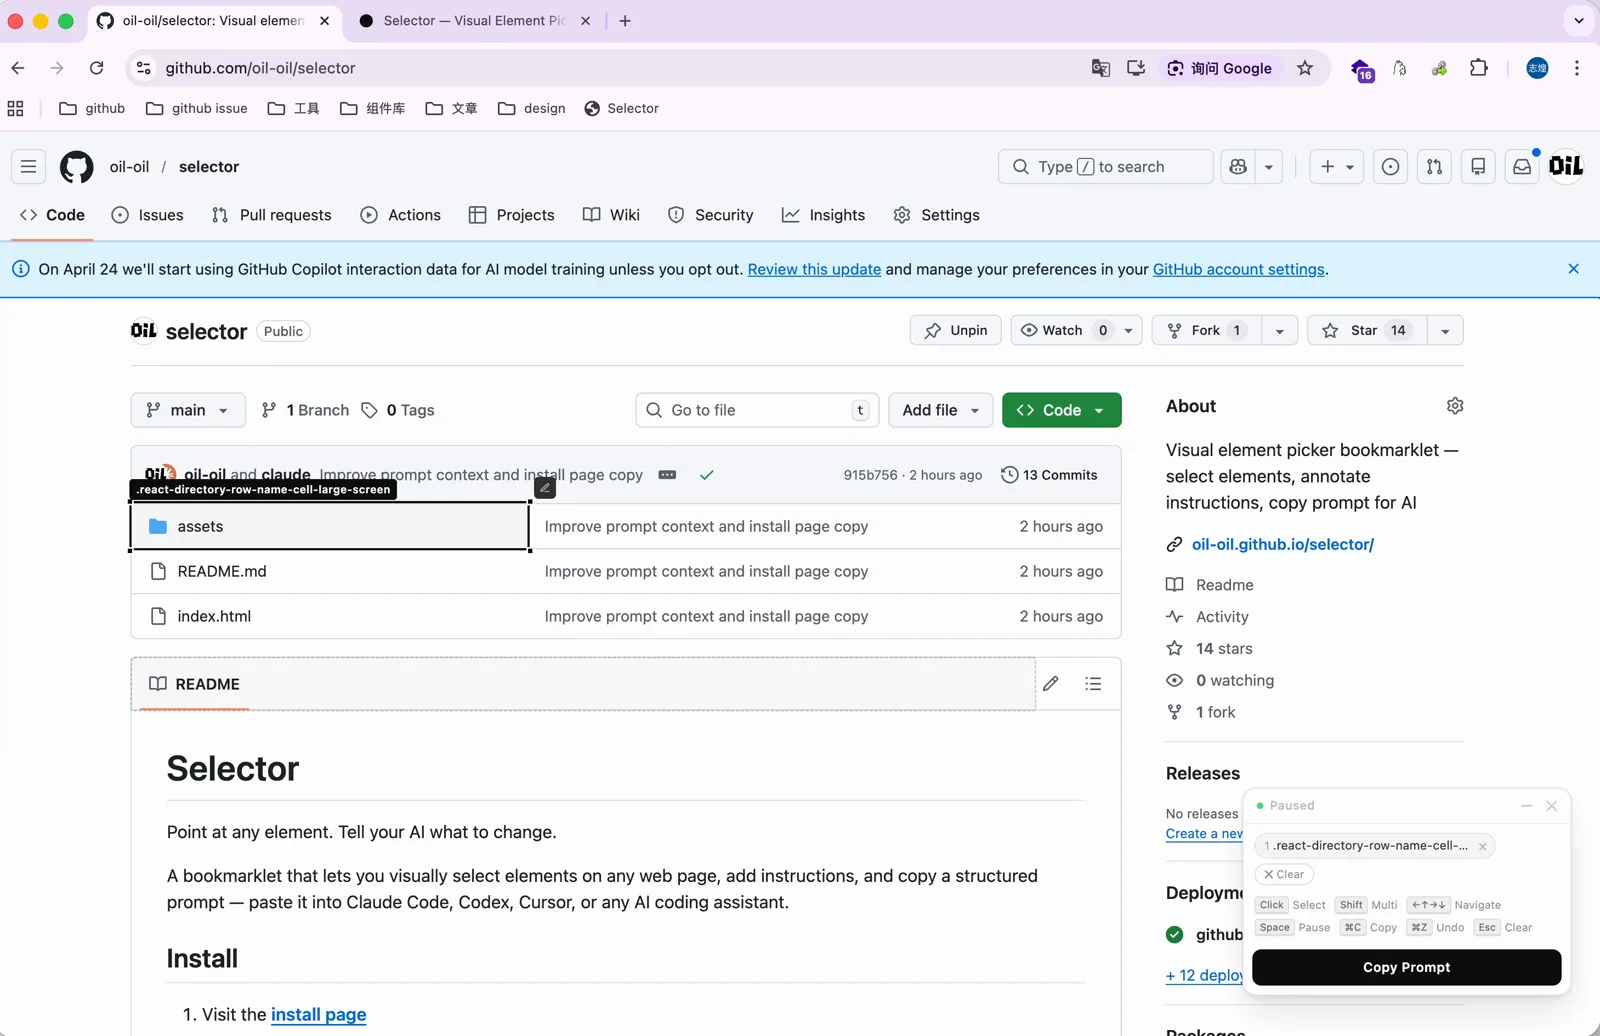Open the Settings tab
Image resolution: width=1600 pixels, height=1036 pixels.
point(936,215)
